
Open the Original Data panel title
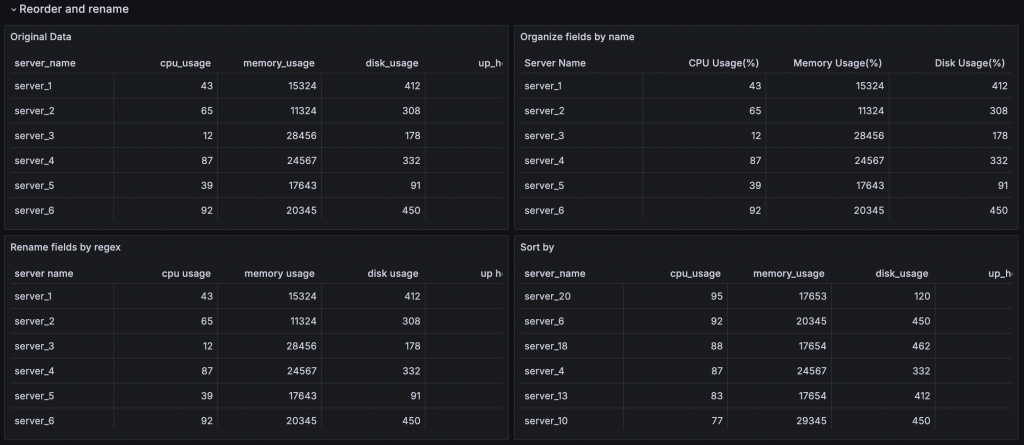tap(40, 37)
